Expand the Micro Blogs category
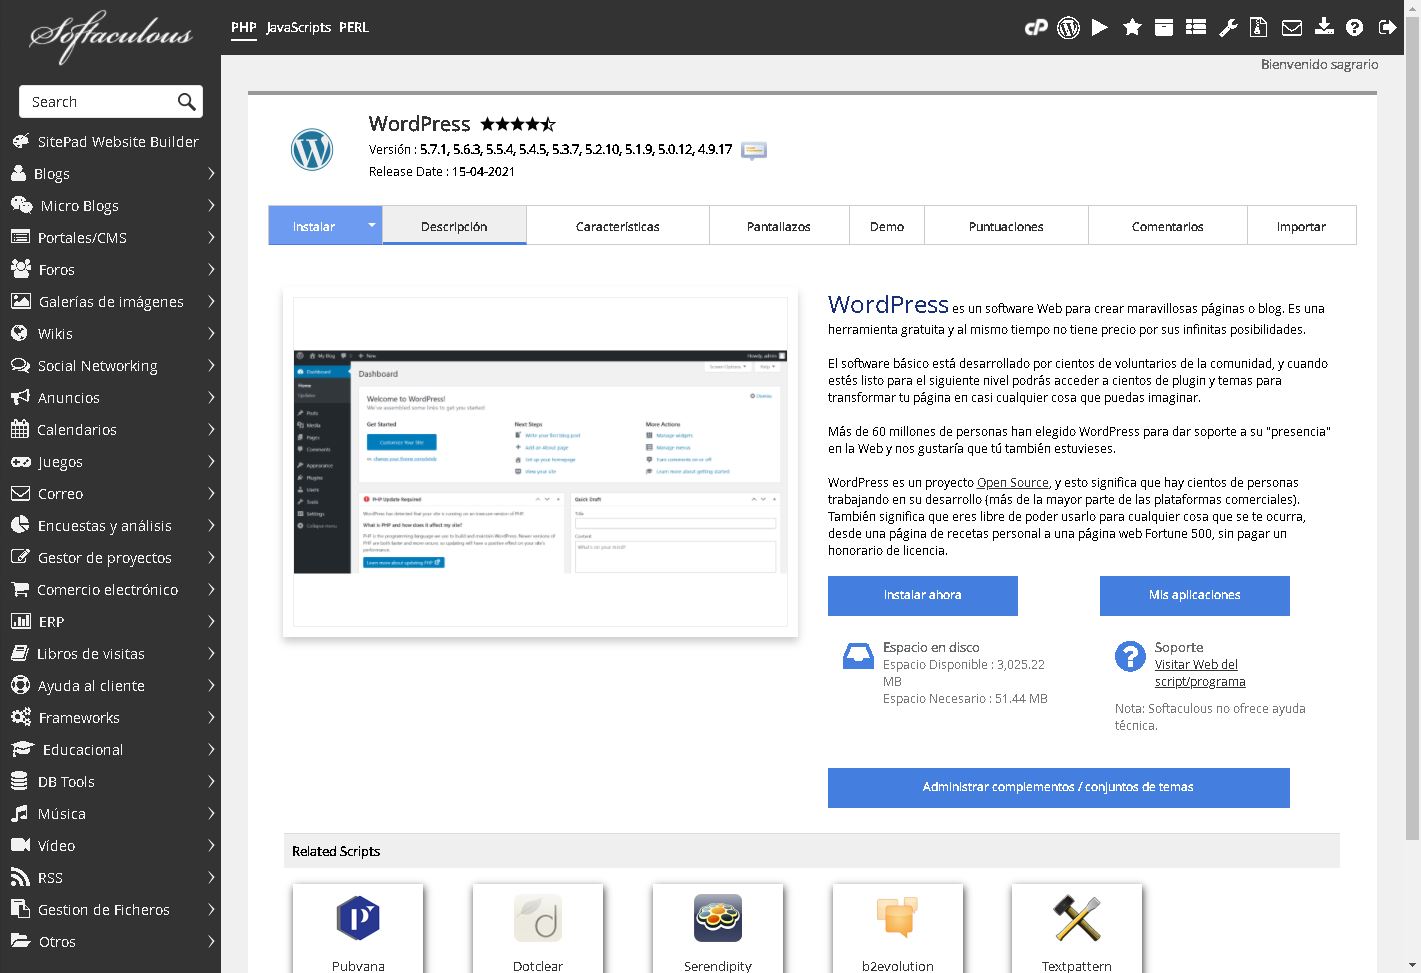Image resolution: width=1421 pixels, height=973 pixels. pyautogui.click(x=110, y=206)
